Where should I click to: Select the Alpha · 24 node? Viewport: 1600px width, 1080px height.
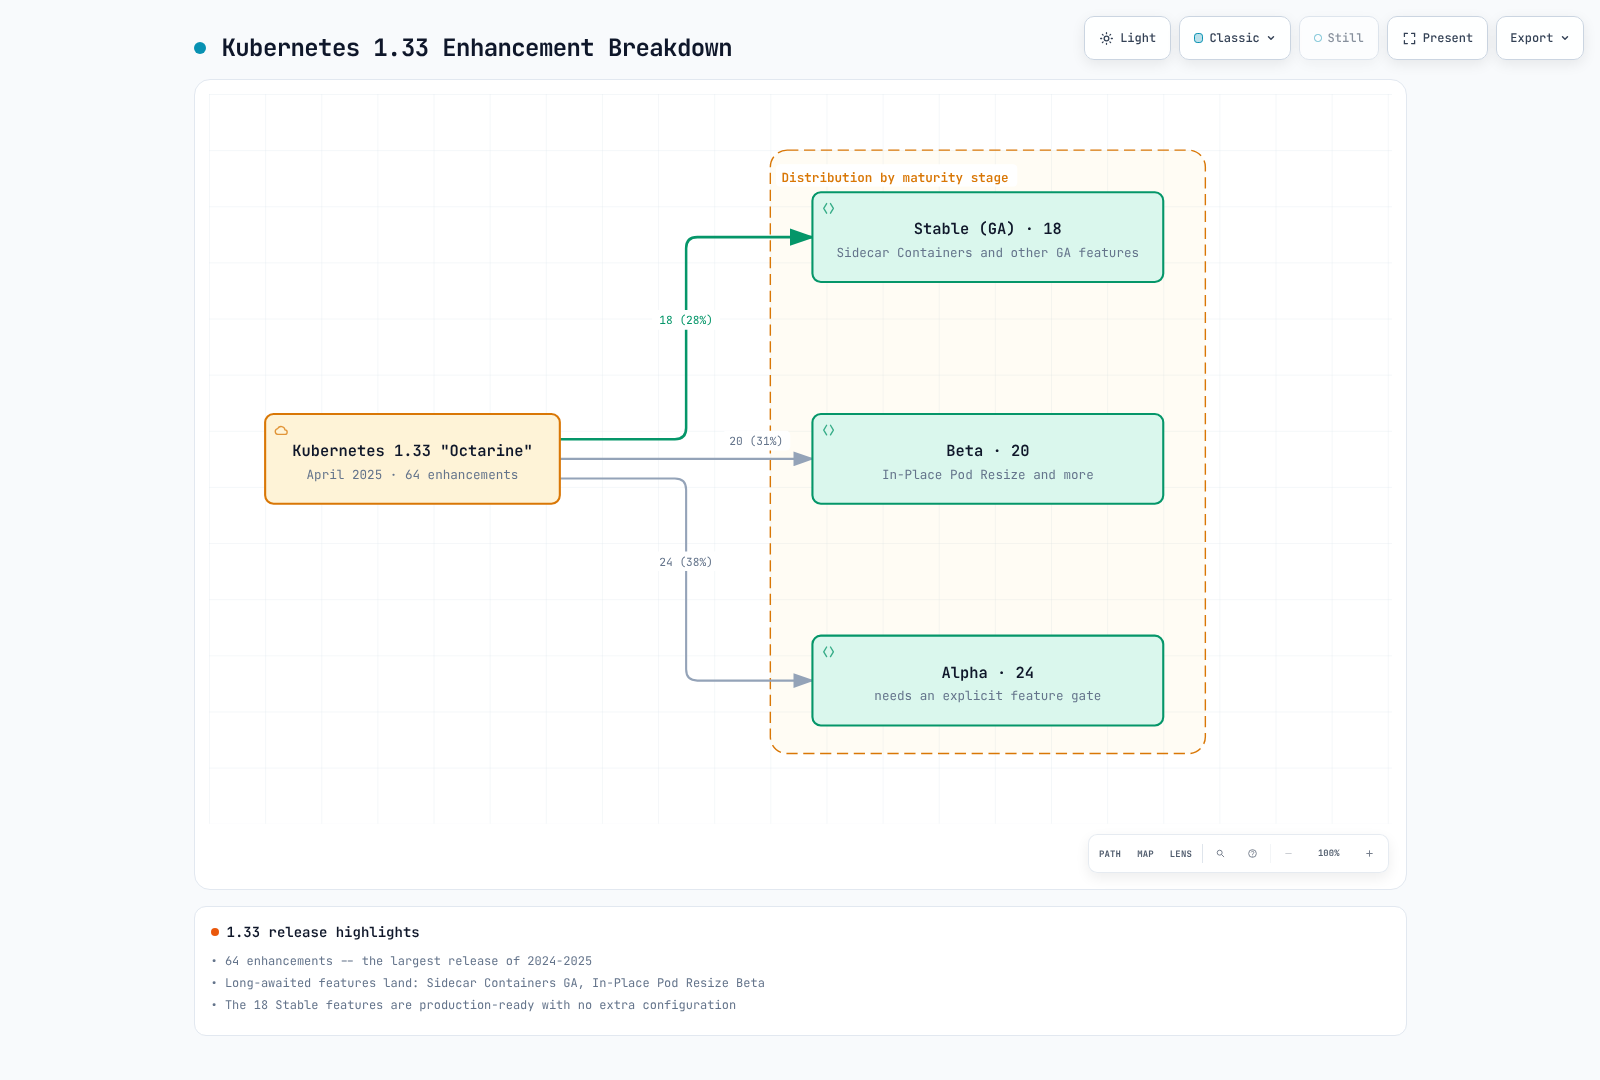coord(988,681)
